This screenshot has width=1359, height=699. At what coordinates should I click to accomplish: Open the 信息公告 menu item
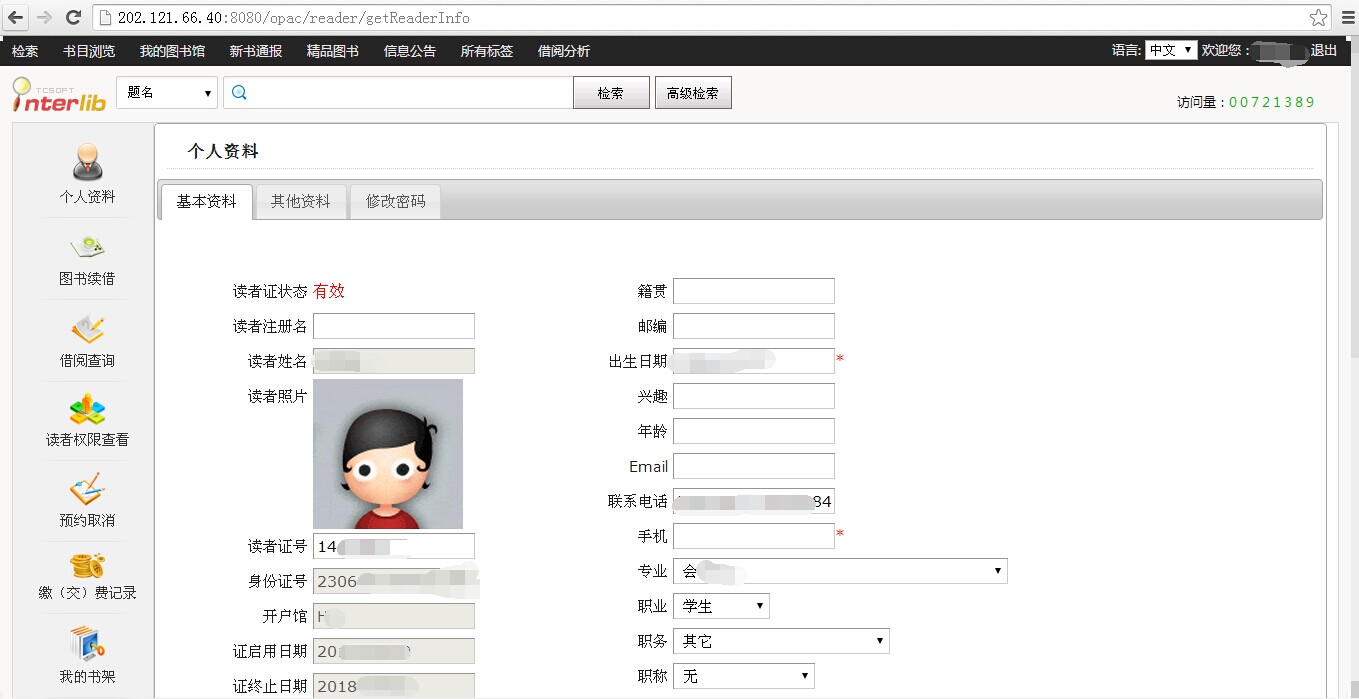pos(410,51)
